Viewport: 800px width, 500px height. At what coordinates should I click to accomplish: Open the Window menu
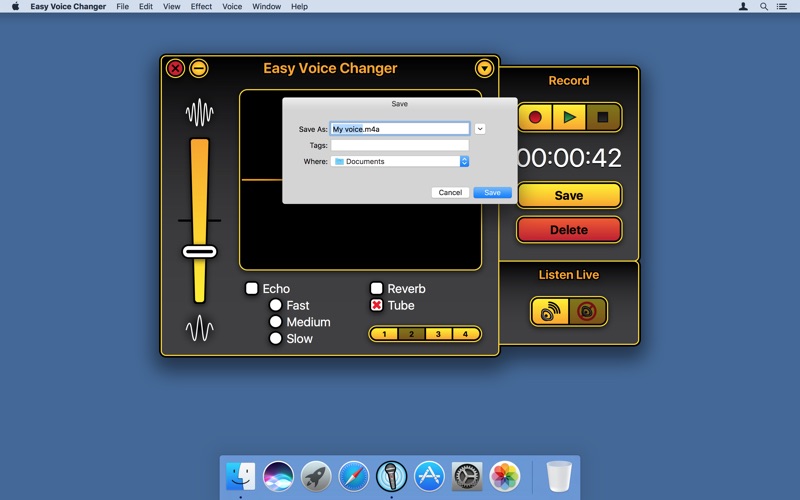pos(266,6)
